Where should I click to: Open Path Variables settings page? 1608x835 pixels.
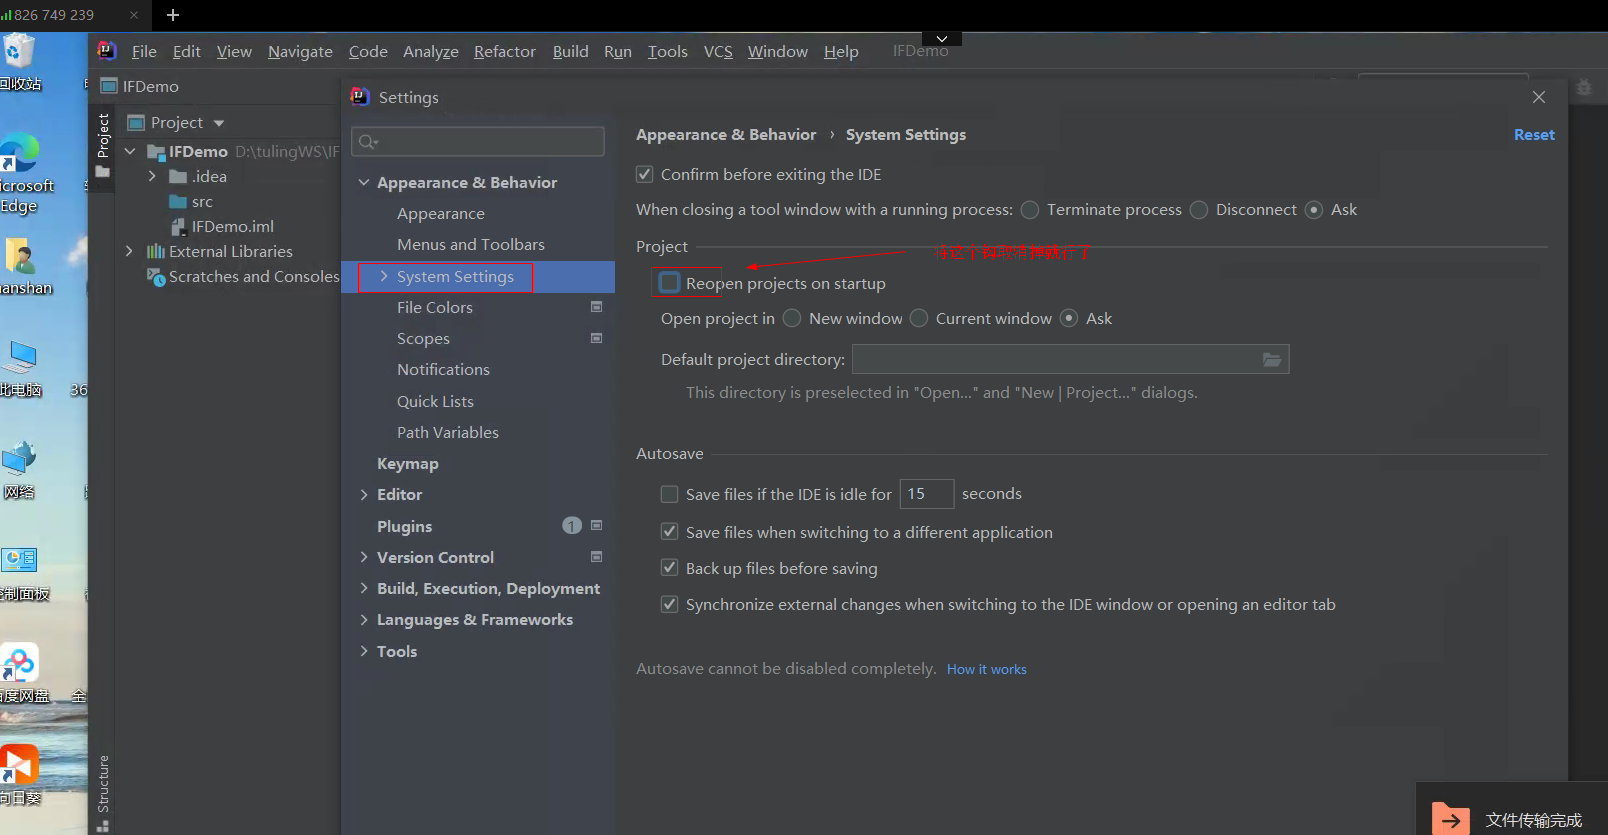pyautogui.click(x=448, y=433)
